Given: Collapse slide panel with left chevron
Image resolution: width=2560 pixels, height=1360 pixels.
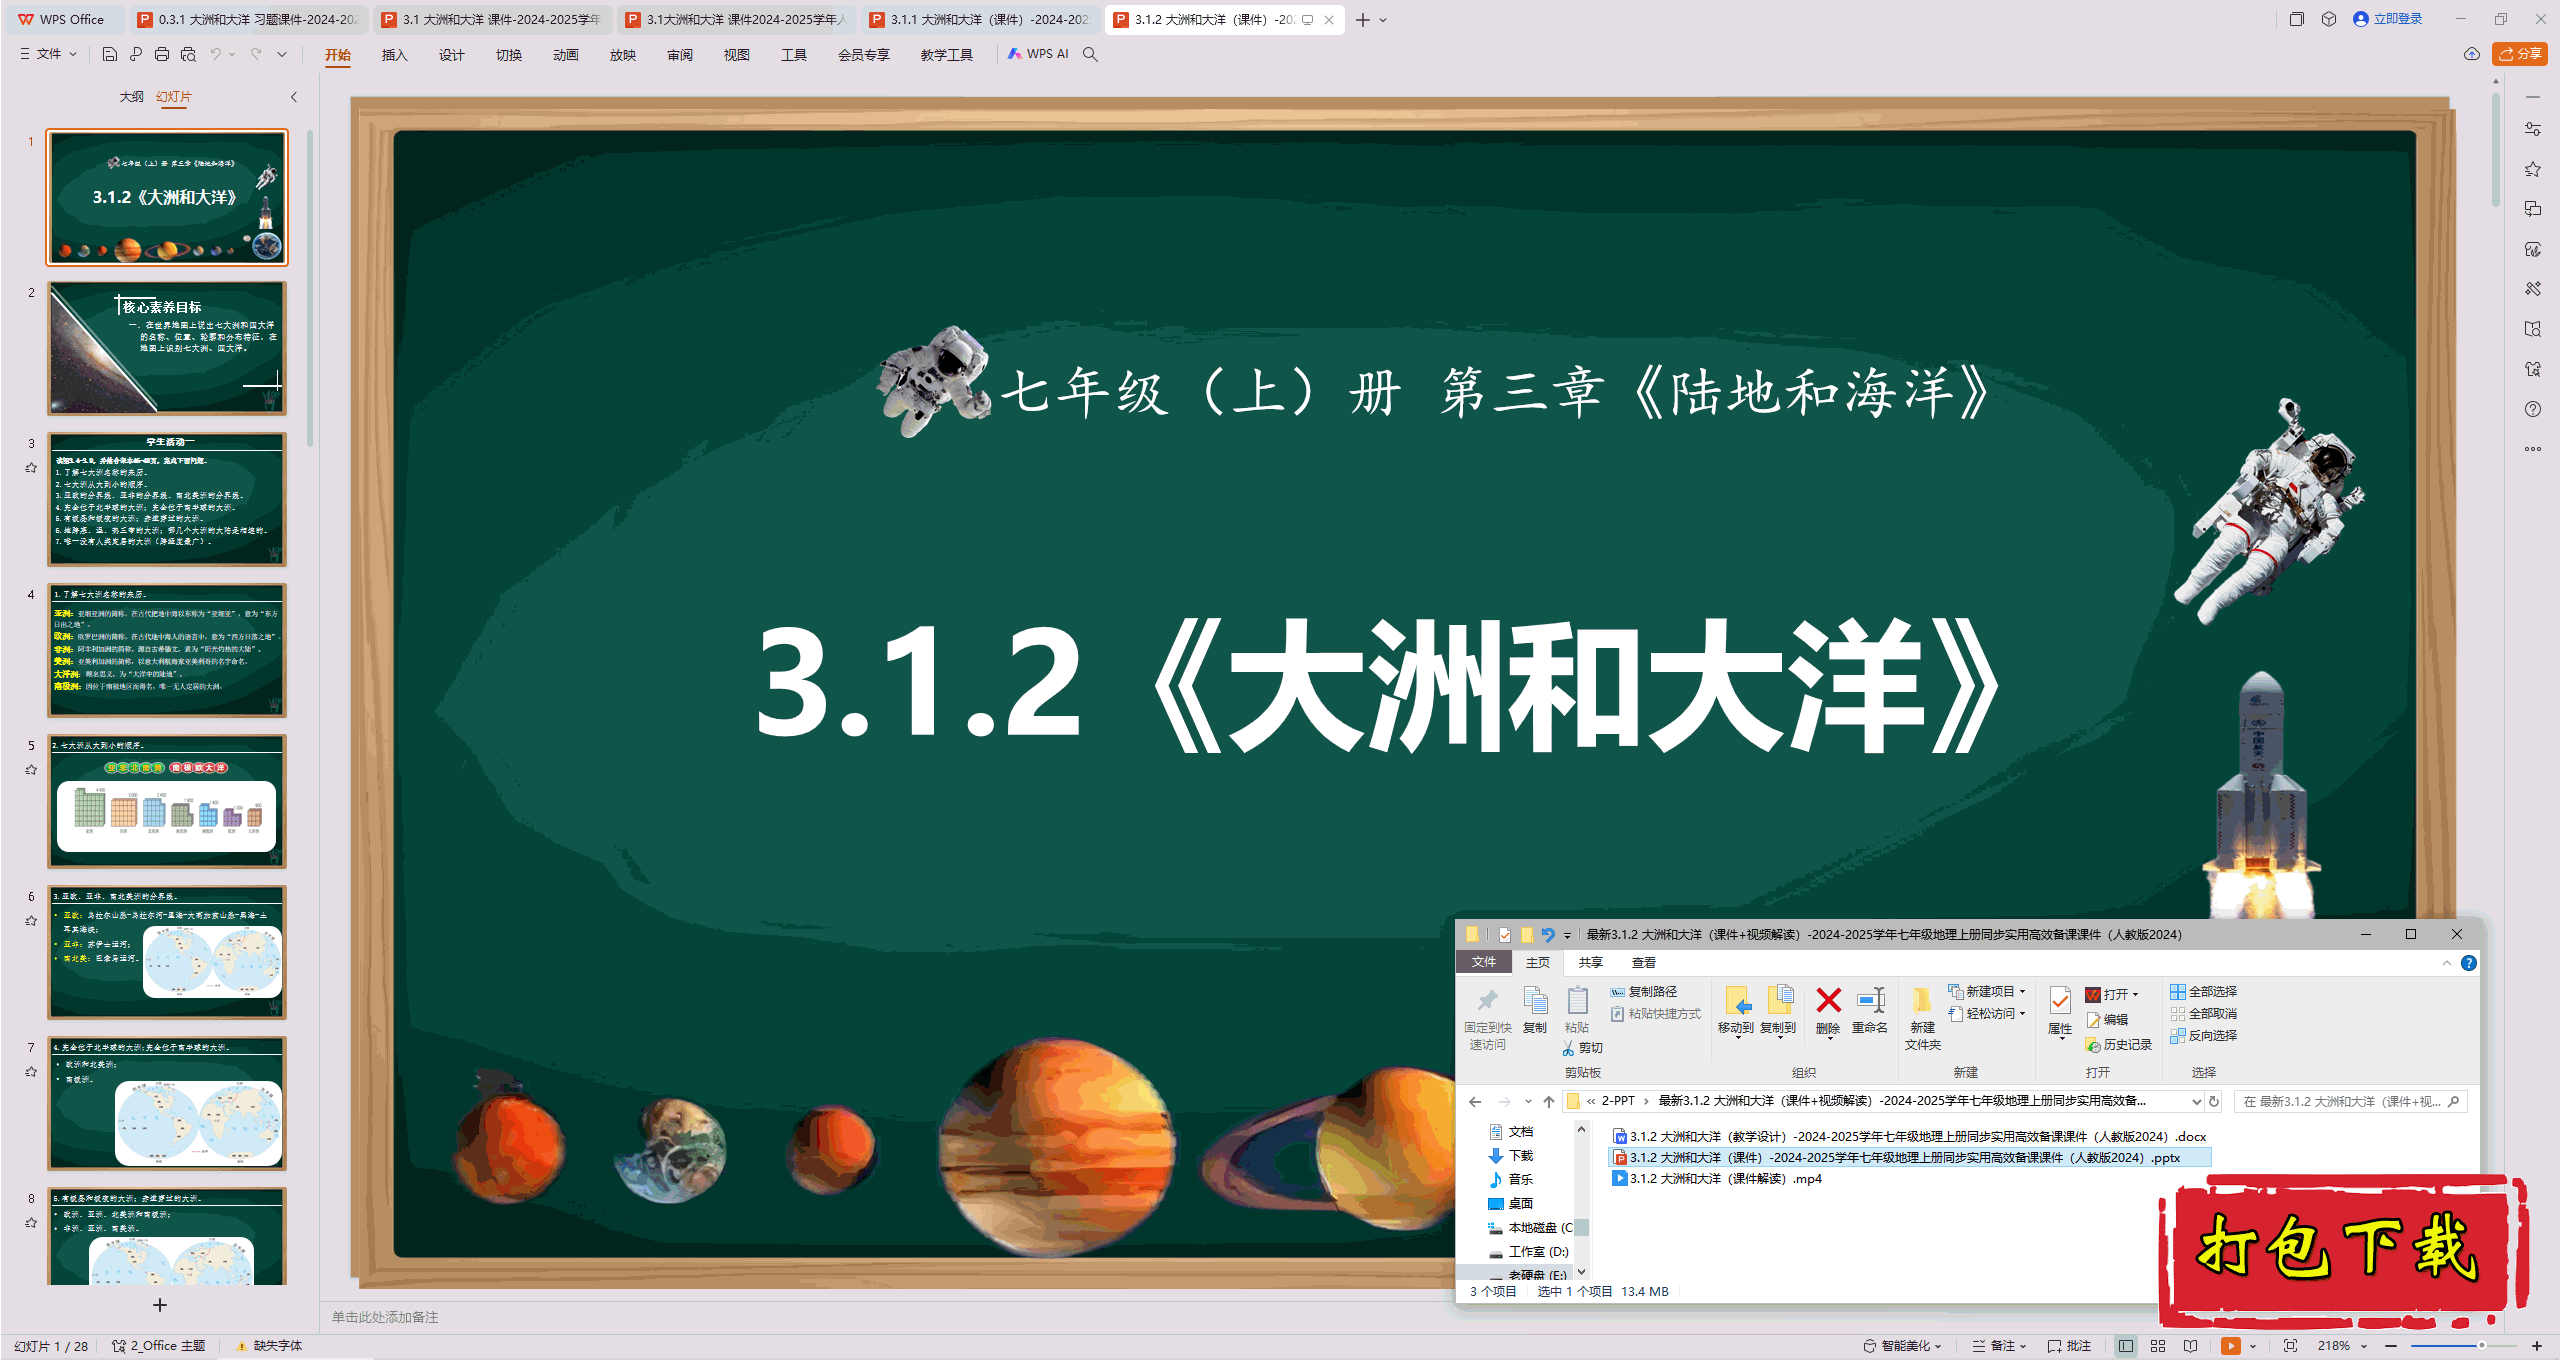Looking at the screenshot, I should (x=294, y=97).
